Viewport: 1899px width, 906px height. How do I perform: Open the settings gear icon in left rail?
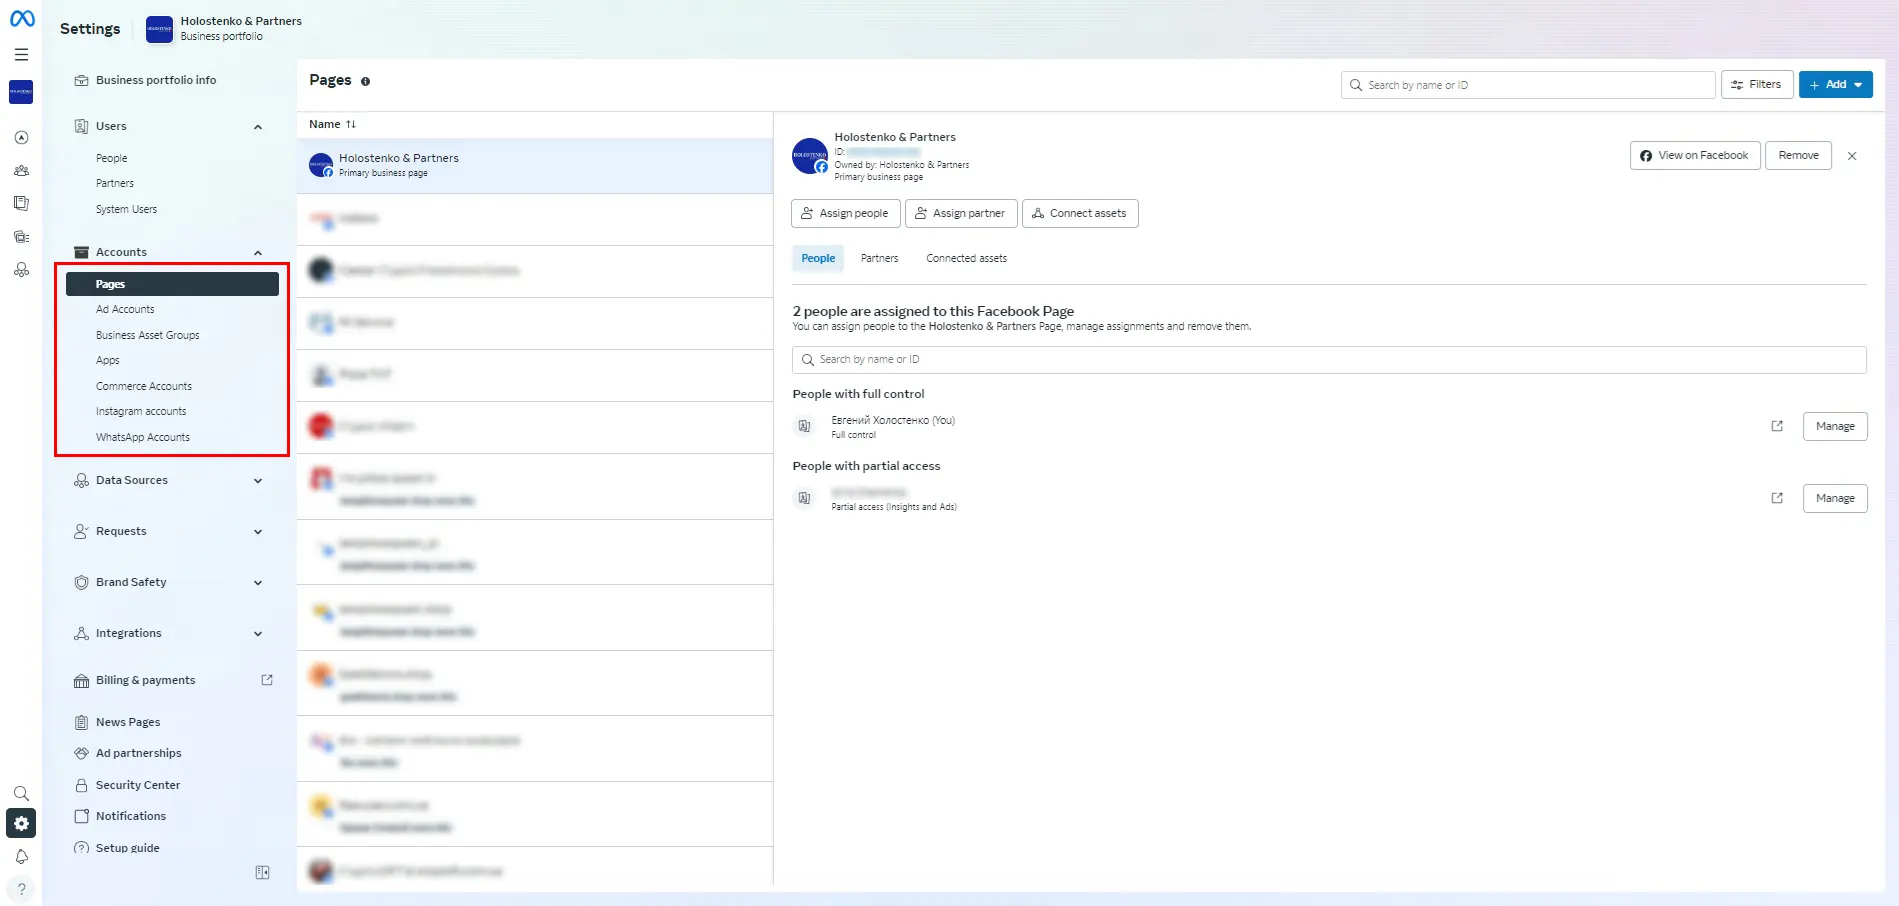pyautogui.click(x=21, y=823)
